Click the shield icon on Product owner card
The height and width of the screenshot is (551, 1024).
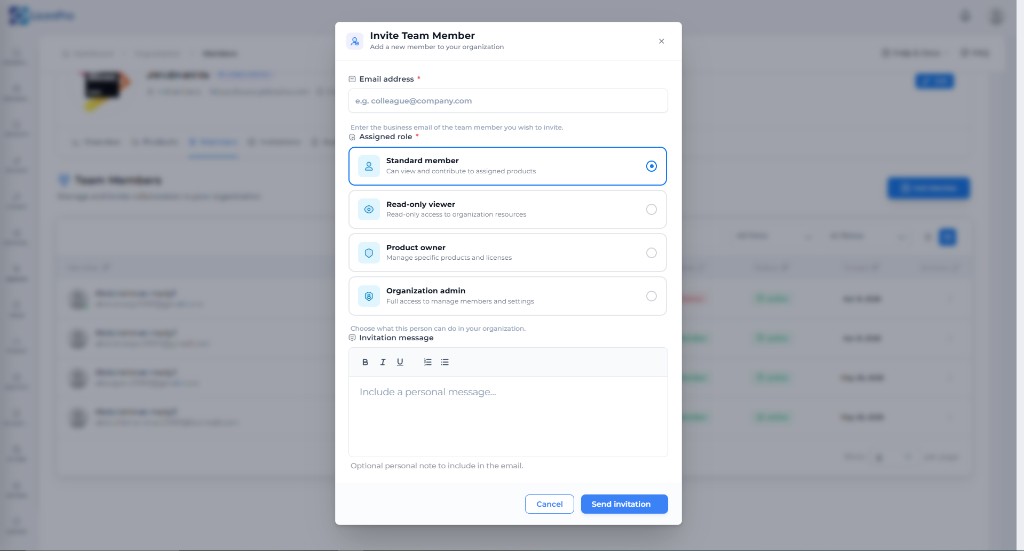click(x=368, y=253)
